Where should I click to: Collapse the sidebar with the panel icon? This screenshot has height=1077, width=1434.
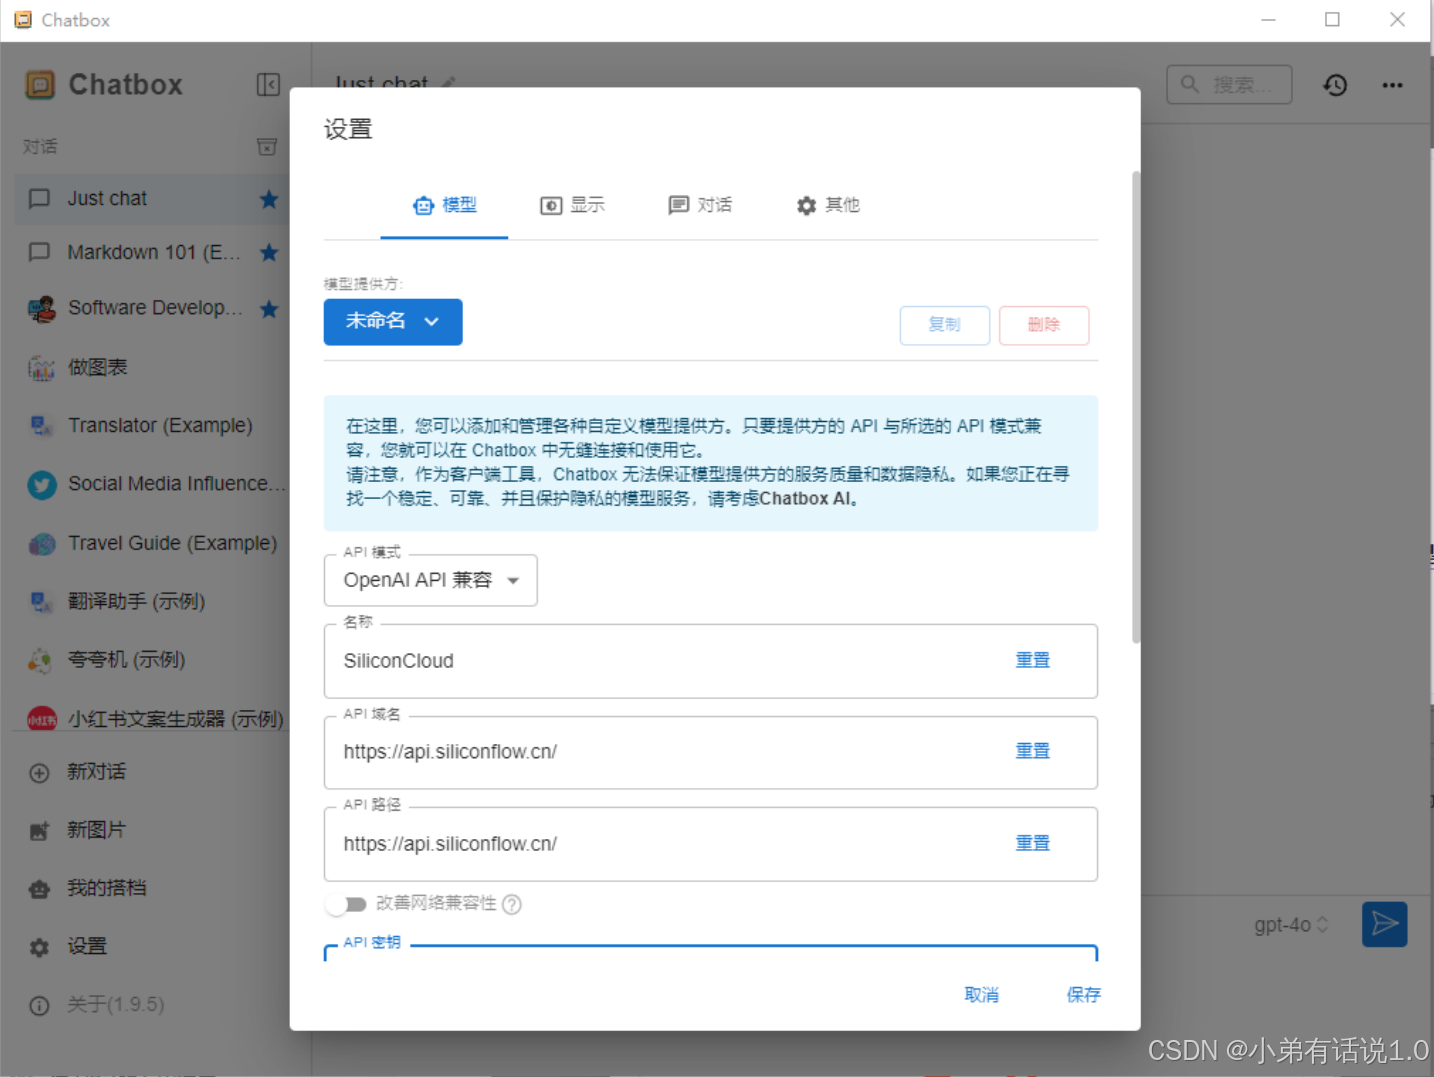point(268,85)
